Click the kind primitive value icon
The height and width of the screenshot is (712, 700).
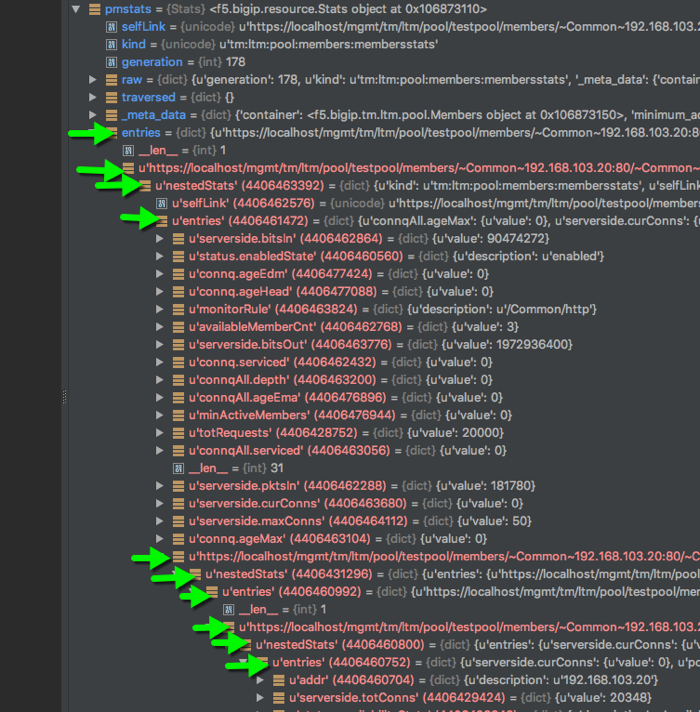(x=111, y=44)
